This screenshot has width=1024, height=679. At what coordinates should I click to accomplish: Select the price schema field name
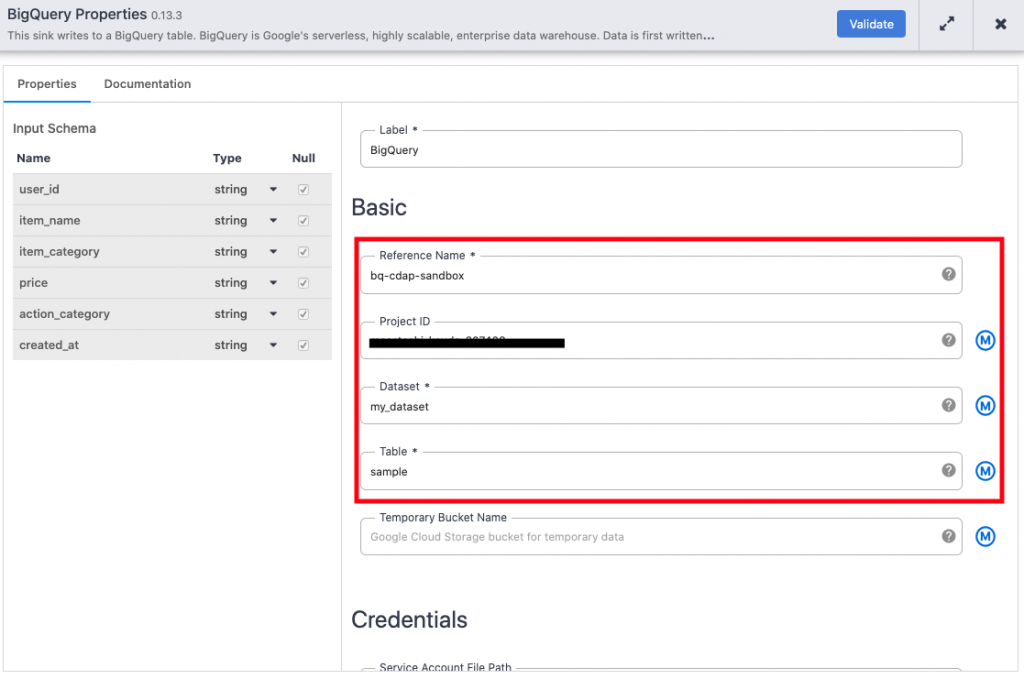click(33, 283)
